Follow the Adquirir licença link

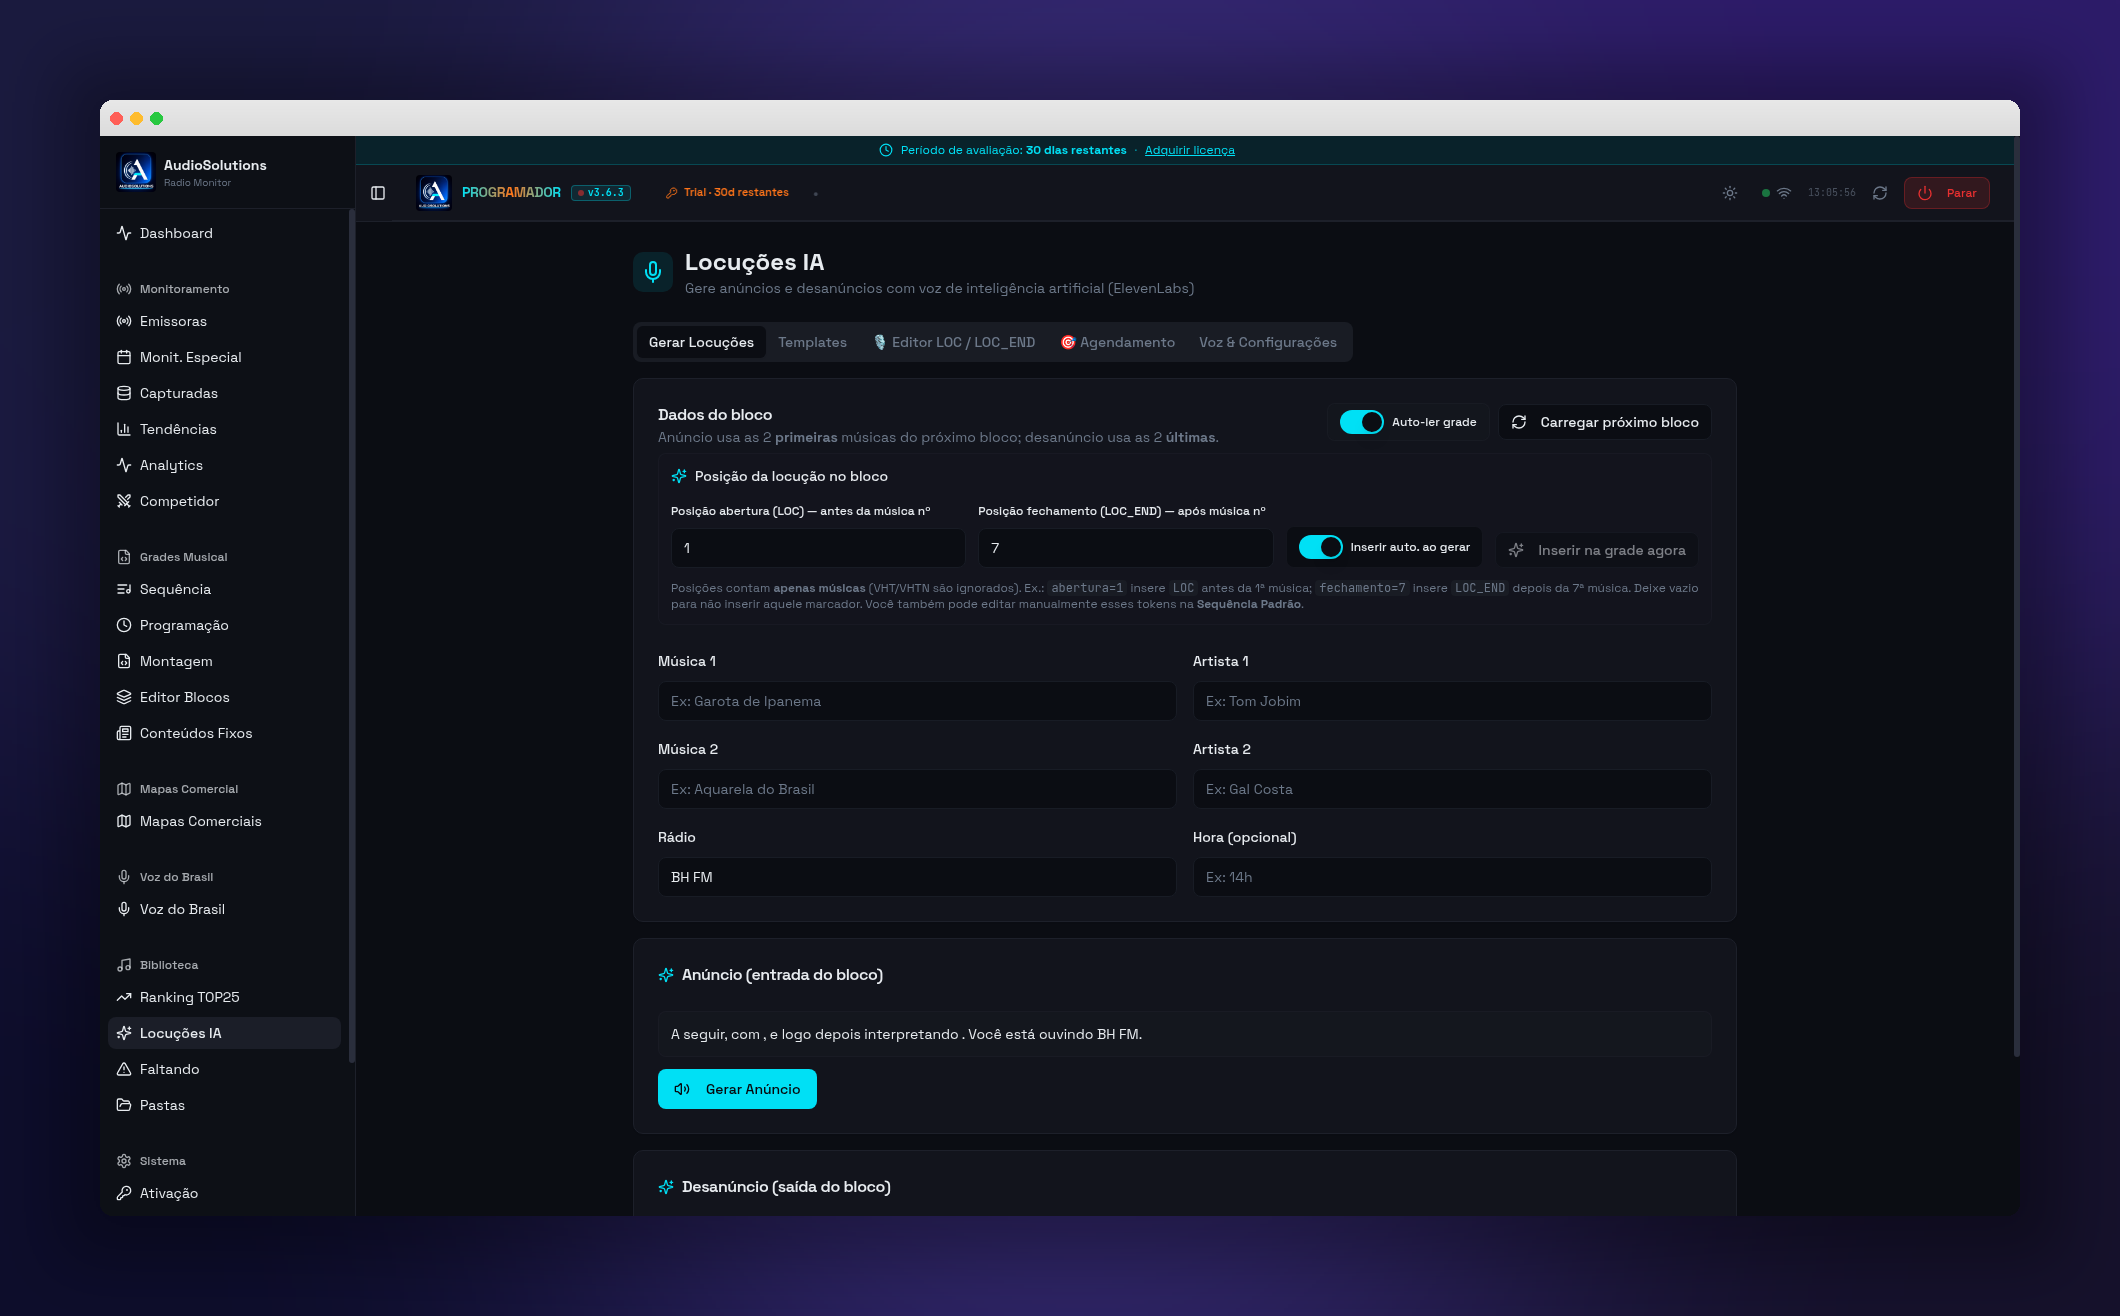(x=1189, y=150)
